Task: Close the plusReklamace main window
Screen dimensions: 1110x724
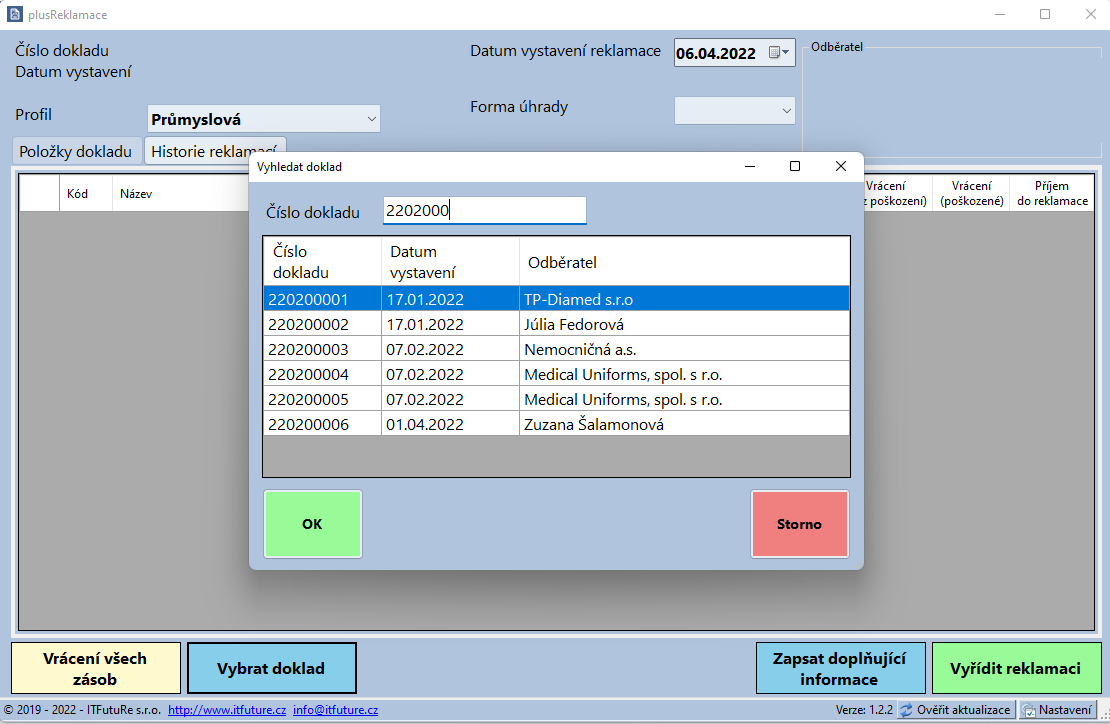Action: [1090, 14]
